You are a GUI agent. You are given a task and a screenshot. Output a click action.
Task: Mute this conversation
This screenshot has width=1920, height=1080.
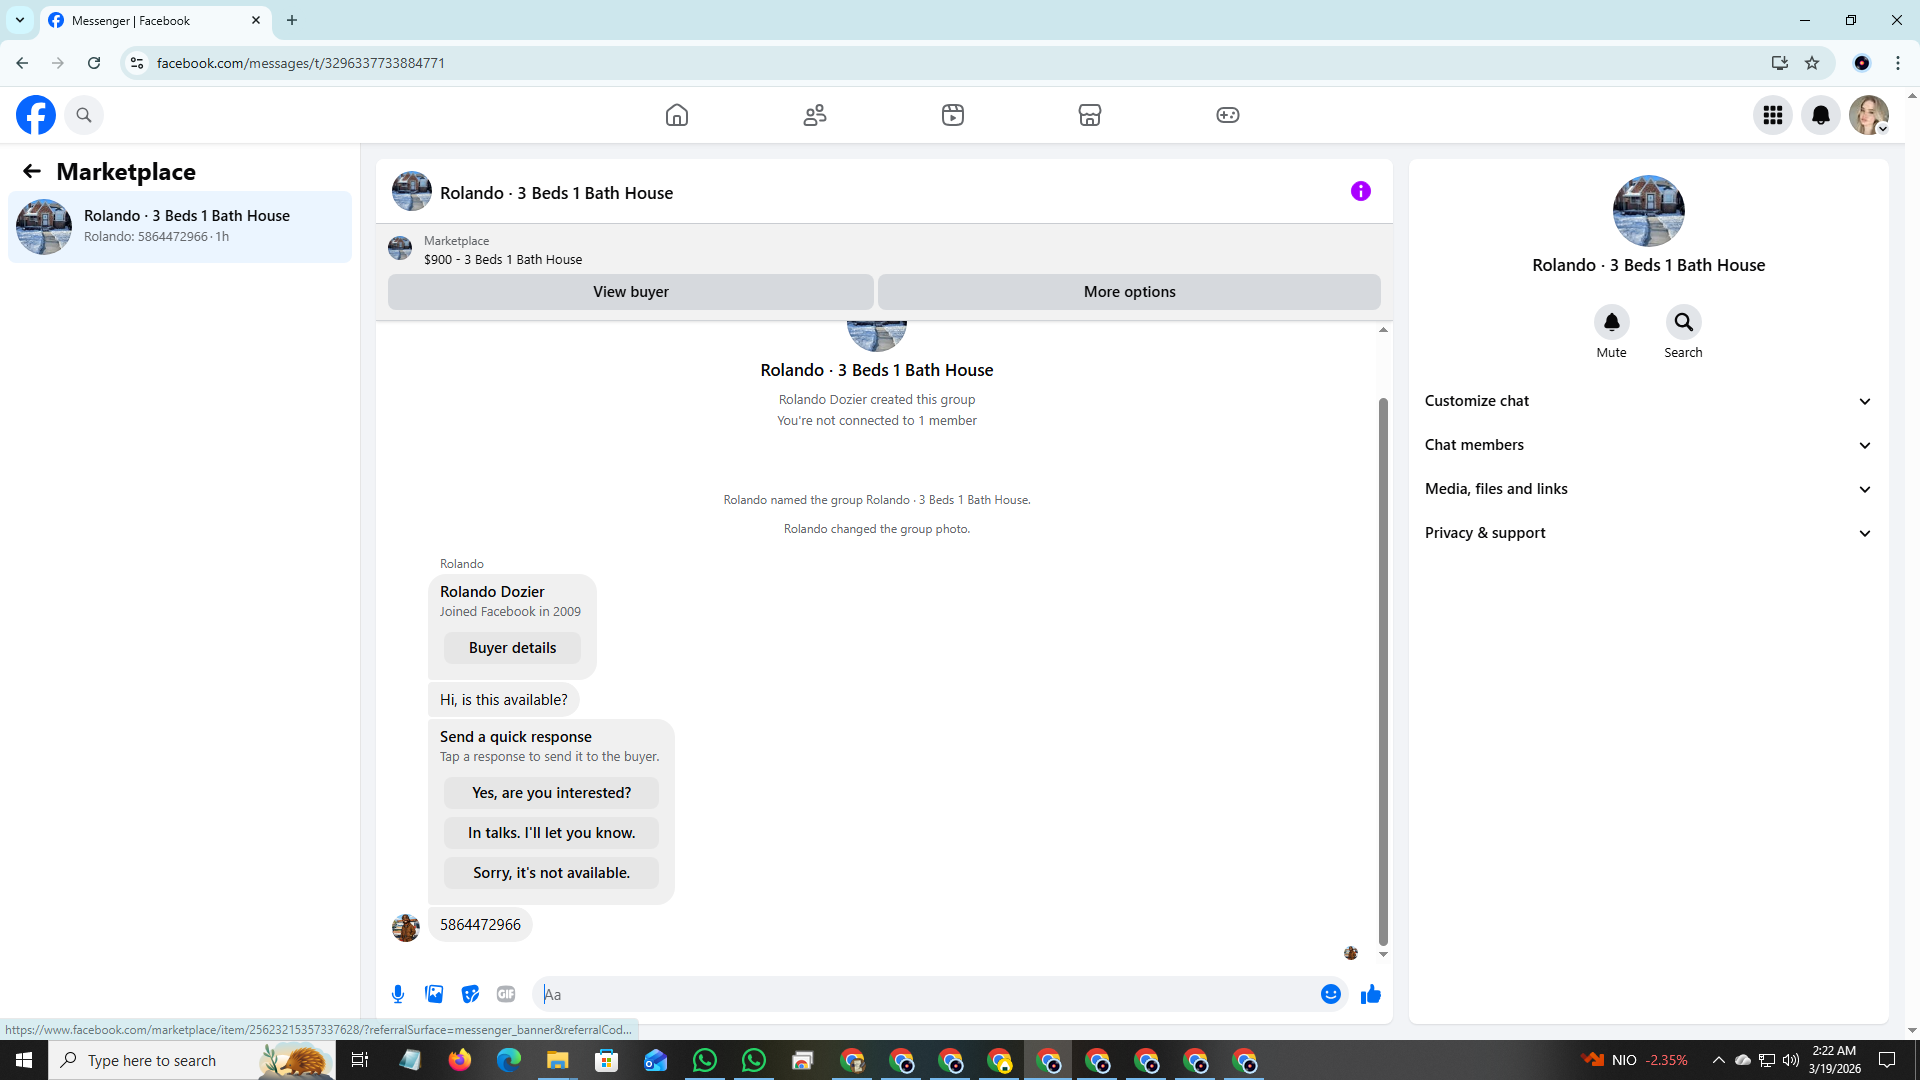pos(1611,323)
